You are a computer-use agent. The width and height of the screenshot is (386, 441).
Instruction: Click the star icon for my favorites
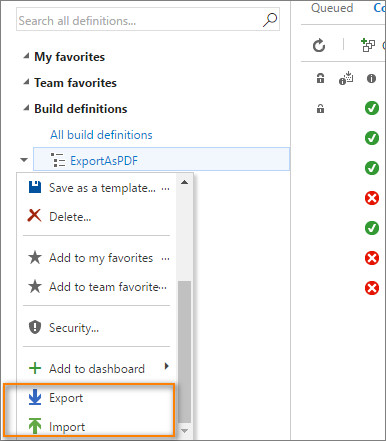coord(35,257)
